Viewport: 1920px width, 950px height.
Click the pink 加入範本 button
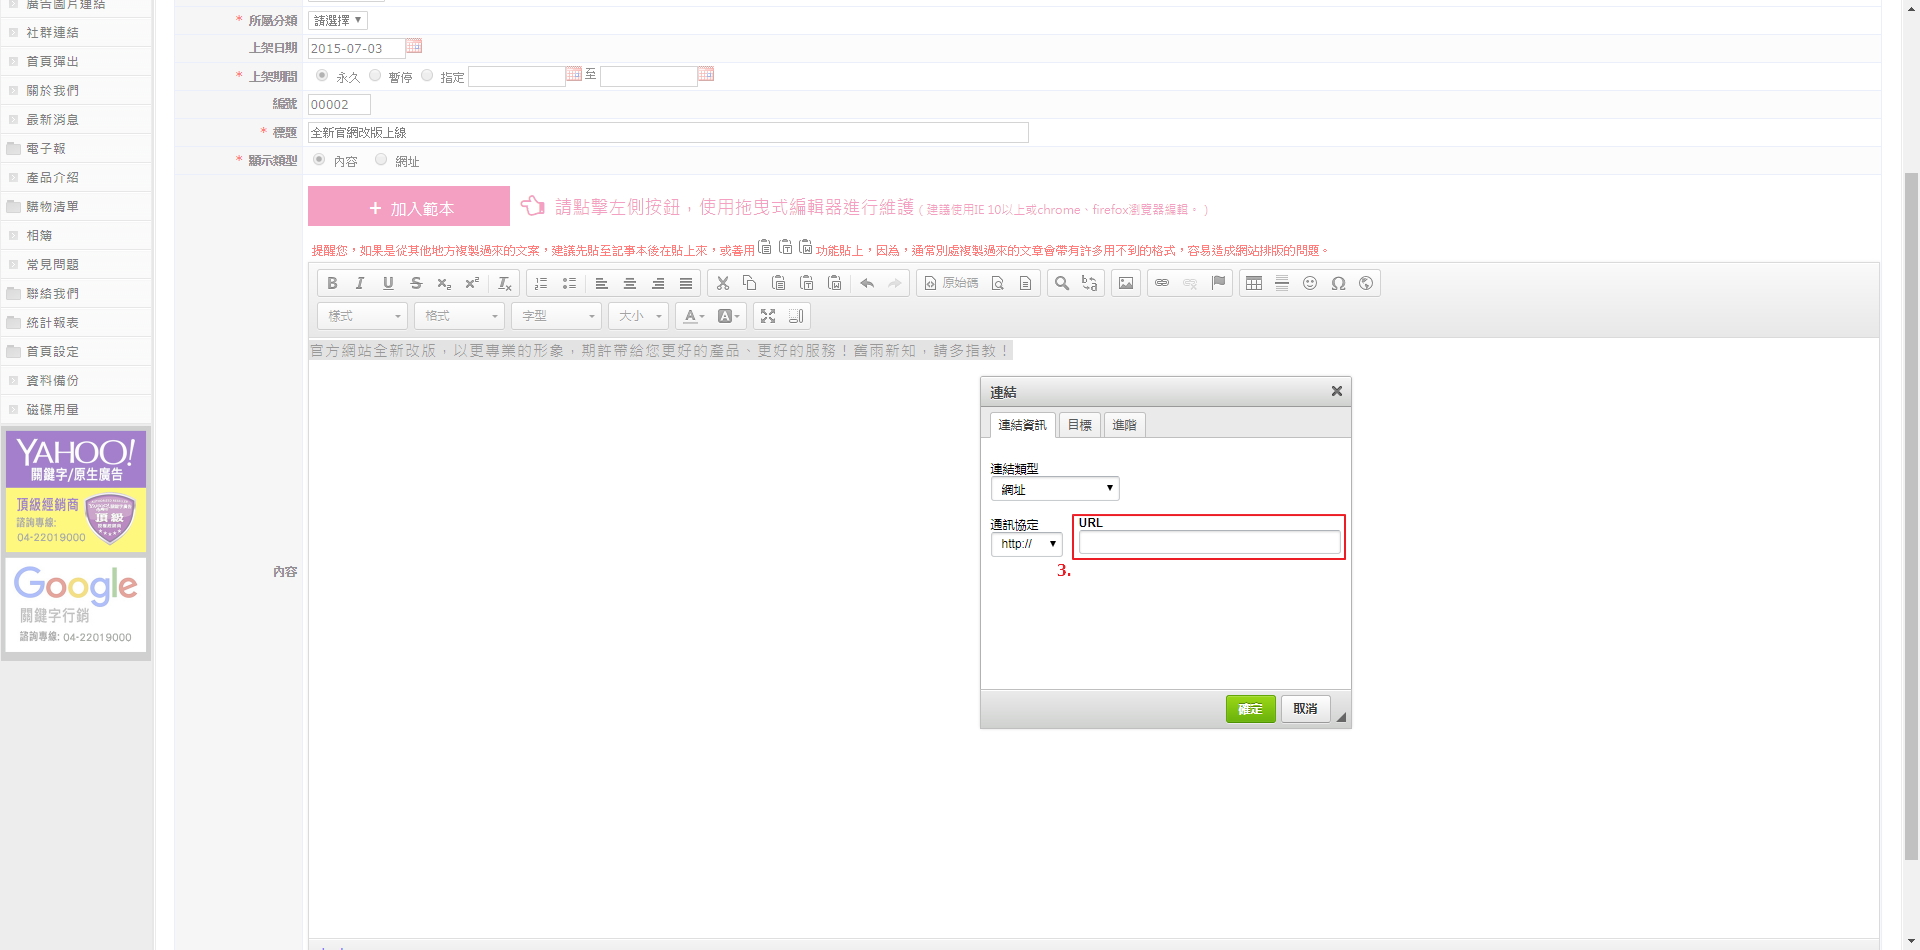(409, 207)
